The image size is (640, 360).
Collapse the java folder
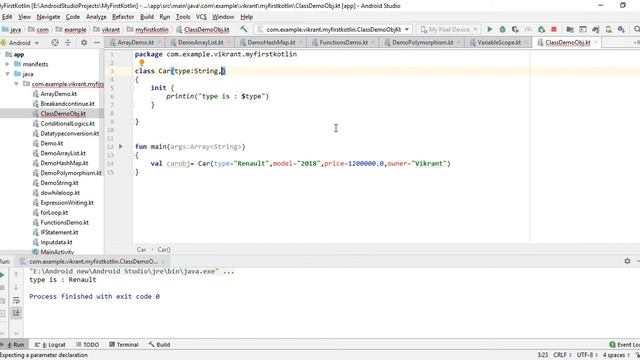coord(7,74)
